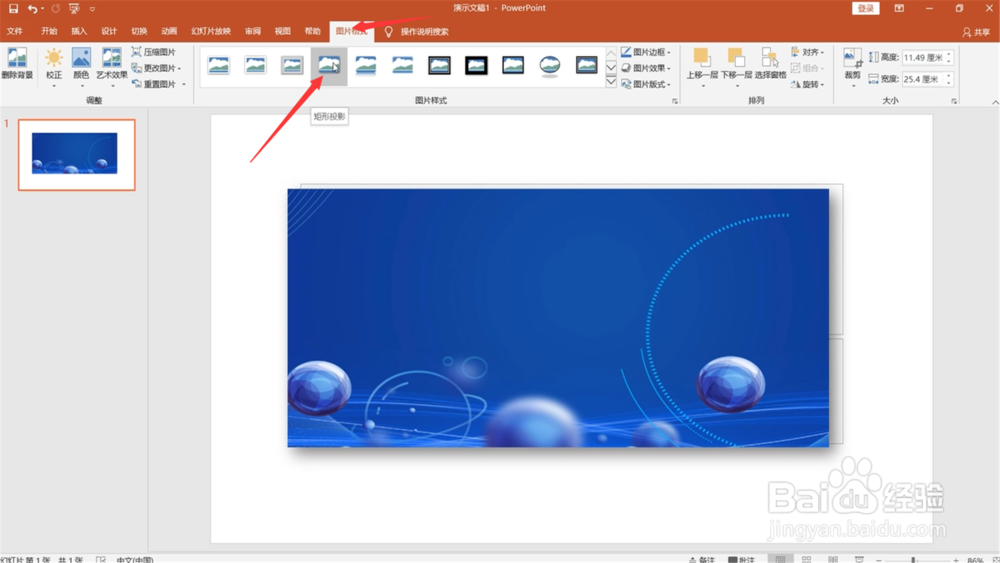The width and height of the screenshot is (1000, 563).
Task: Select the thick black frame picture style
Action: pyautogui.click(x=476, y=65)
